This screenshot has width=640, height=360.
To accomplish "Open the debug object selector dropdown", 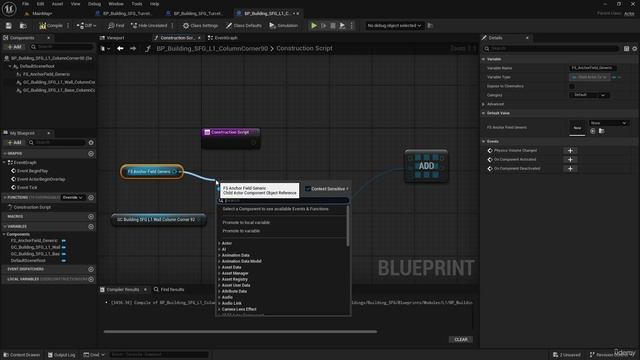I will pos(394,26).
